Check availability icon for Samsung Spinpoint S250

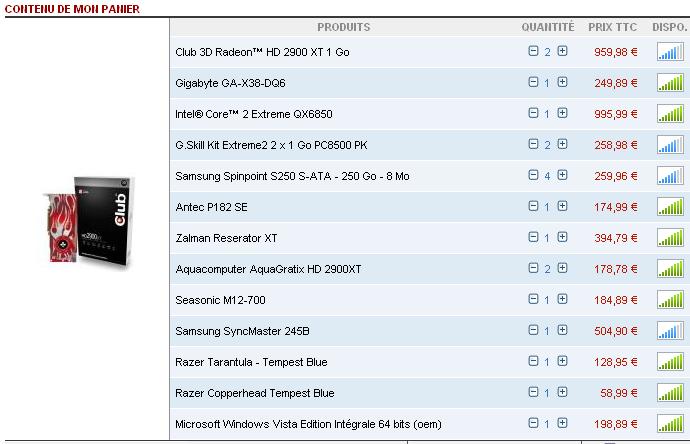click(x=671, y=176)
